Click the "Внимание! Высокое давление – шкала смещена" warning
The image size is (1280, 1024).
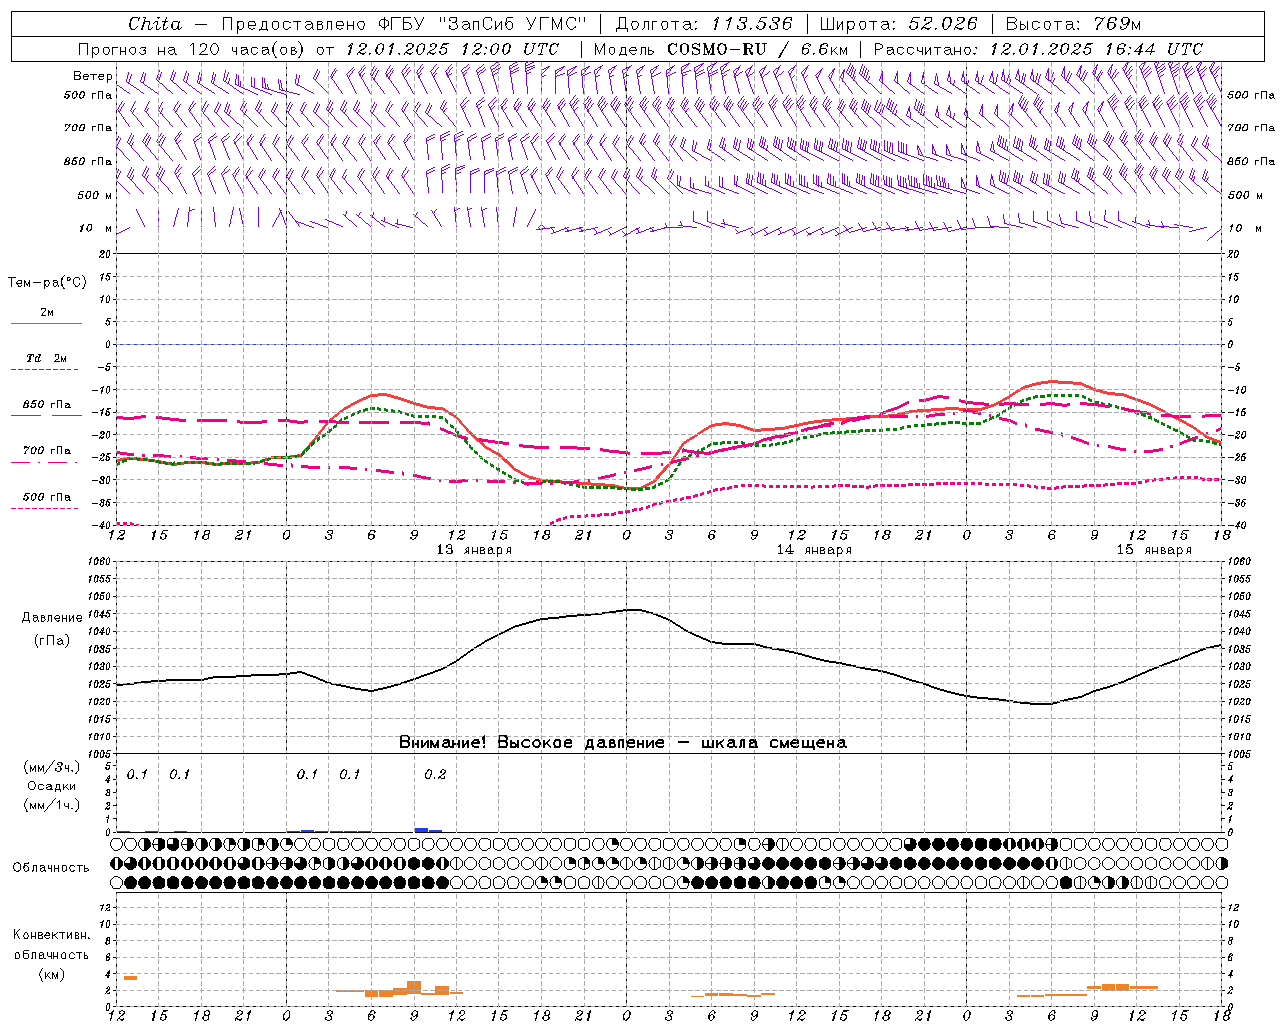[622, 743]
